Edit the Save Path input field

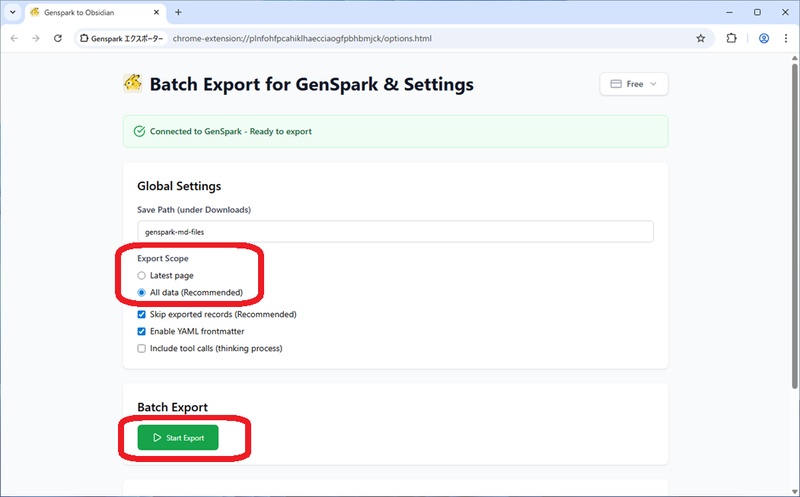pos(395,232)
